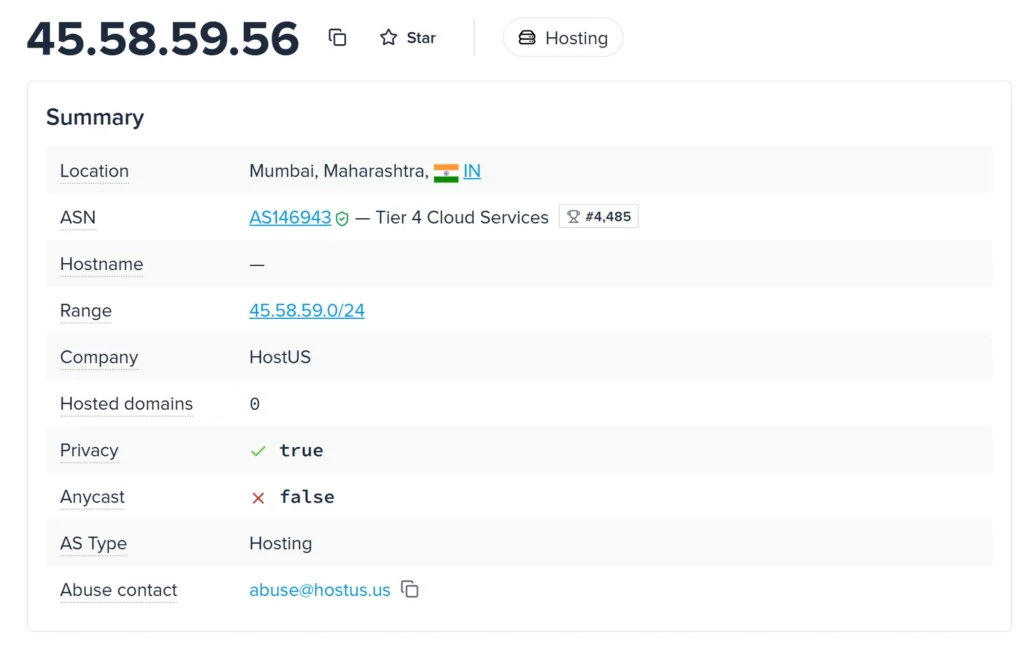Screen dimensions: 1024x646
Task: Click the green checkmark beside Privacy true
Action: pyautogui.click(x=259, y=451)
